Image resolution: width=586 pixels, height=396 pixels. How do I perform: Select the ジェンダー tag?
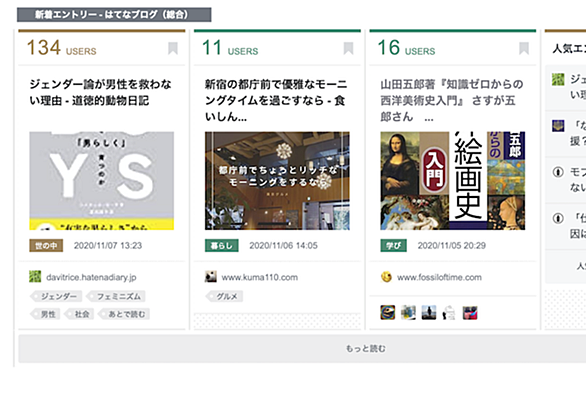pos(56,296)
